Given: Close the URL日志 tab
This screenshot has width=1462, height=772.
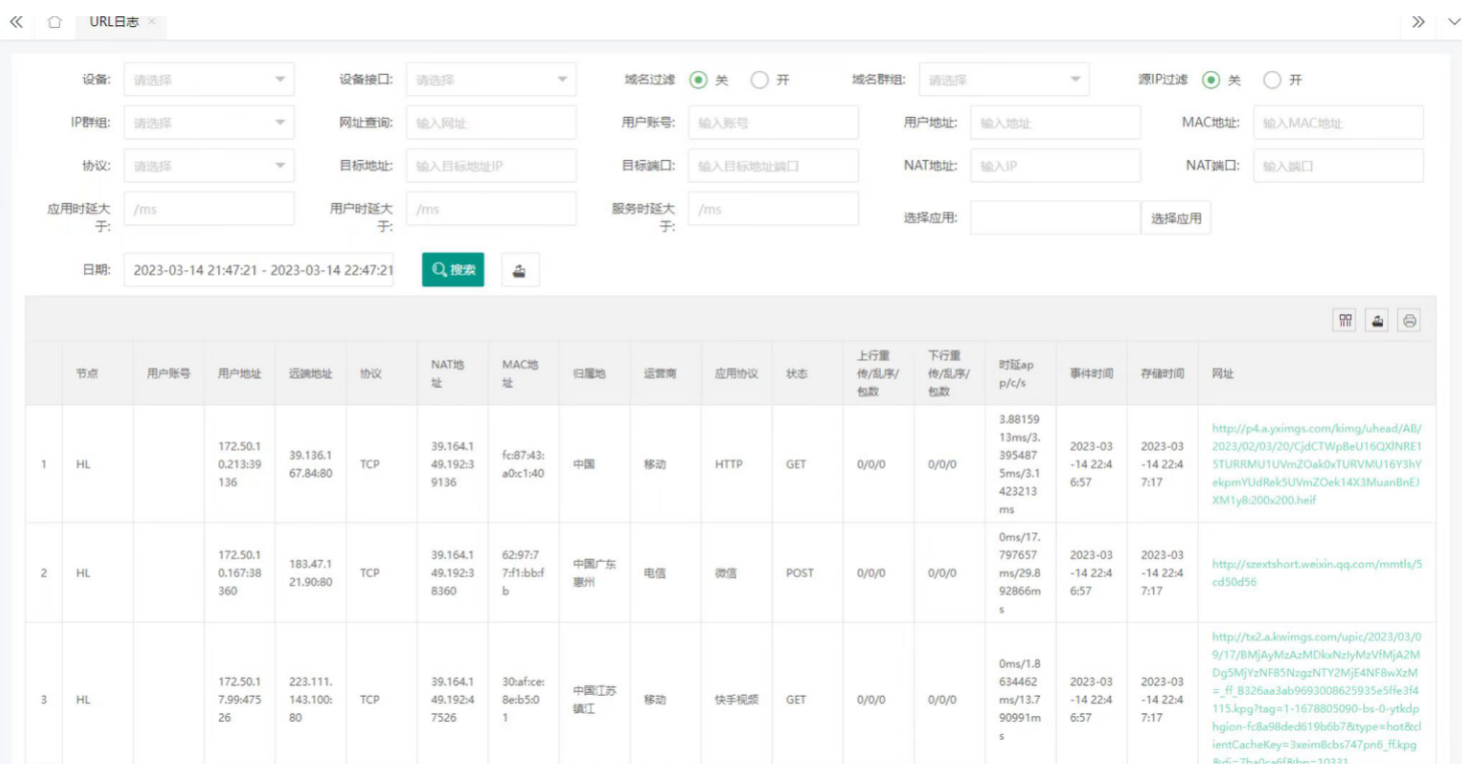Looking at the screenshot, I should click(151, 21).
